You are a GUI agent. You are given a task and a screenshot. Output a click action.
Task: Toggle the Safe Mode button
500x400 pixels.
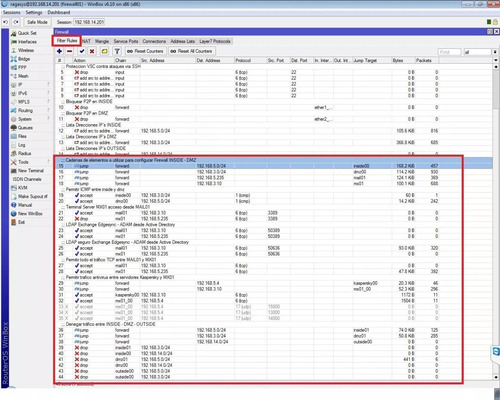click(37, 22)
